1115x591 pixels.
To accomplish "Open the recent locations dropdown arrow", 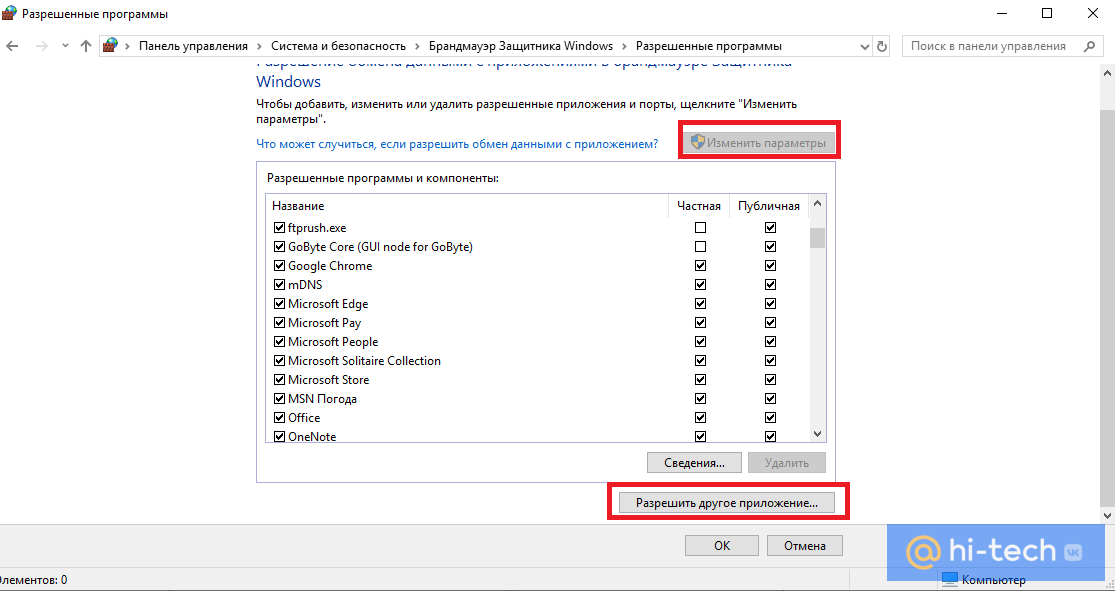I will coord(65,46).
